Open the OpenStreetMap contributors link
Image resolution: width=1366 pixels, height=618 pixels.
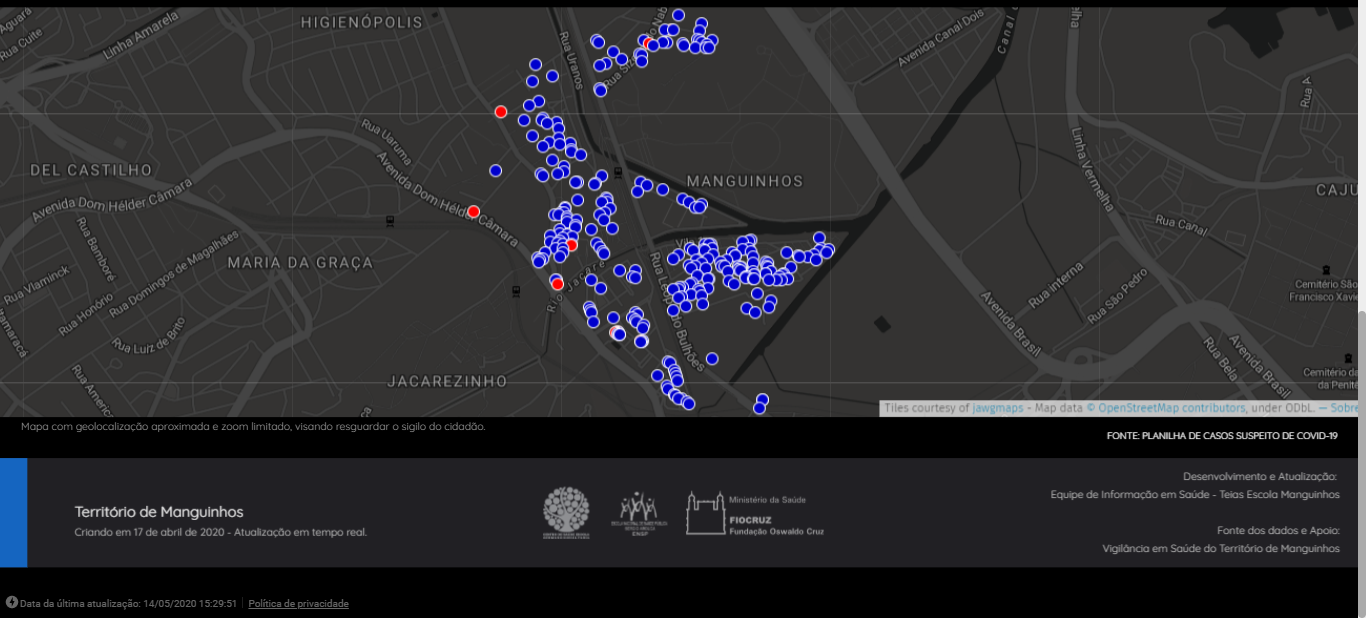(x=1171, y=408)
